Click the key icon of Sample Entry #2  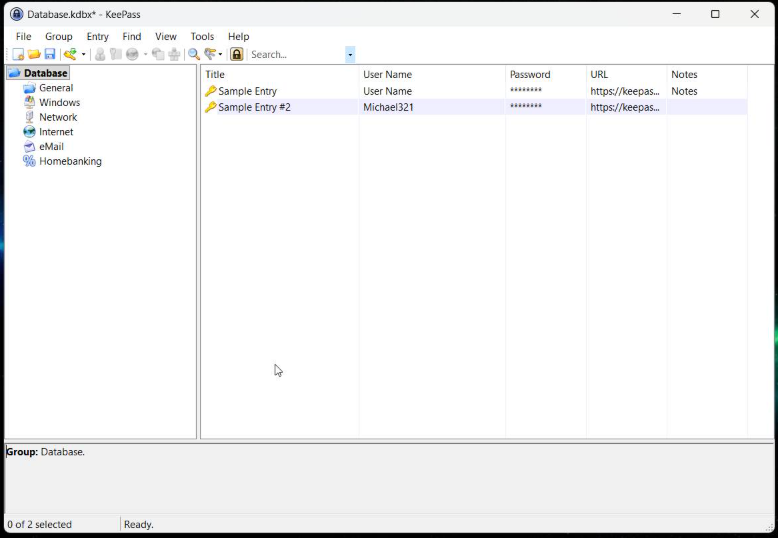(x=210, y=107)
